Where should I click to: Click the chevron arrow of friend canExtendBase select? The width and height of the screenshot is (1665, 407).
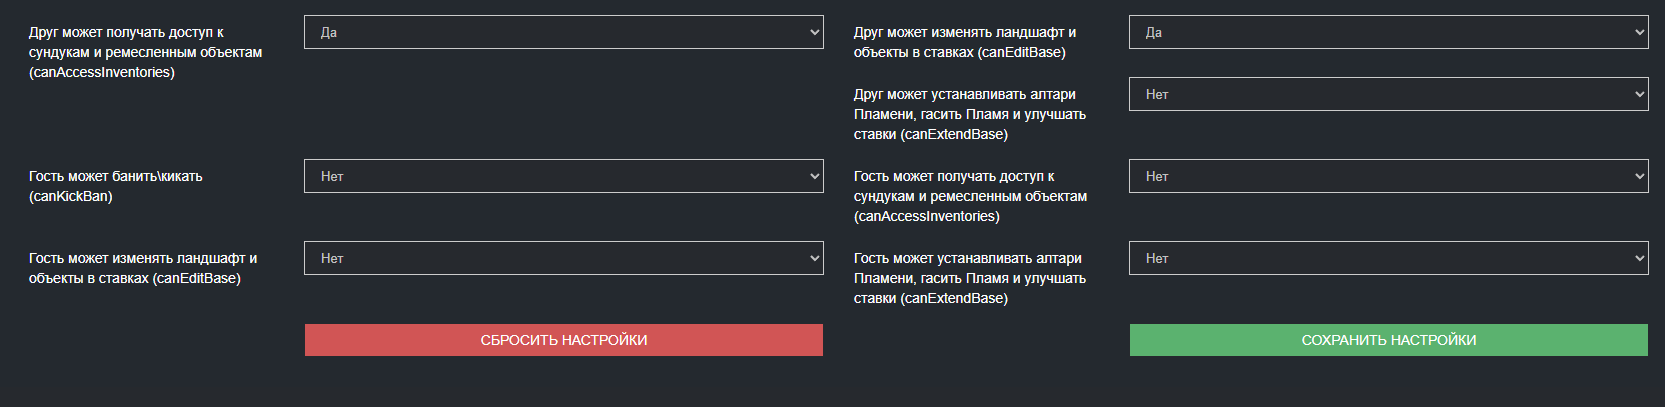[1639, 94]
